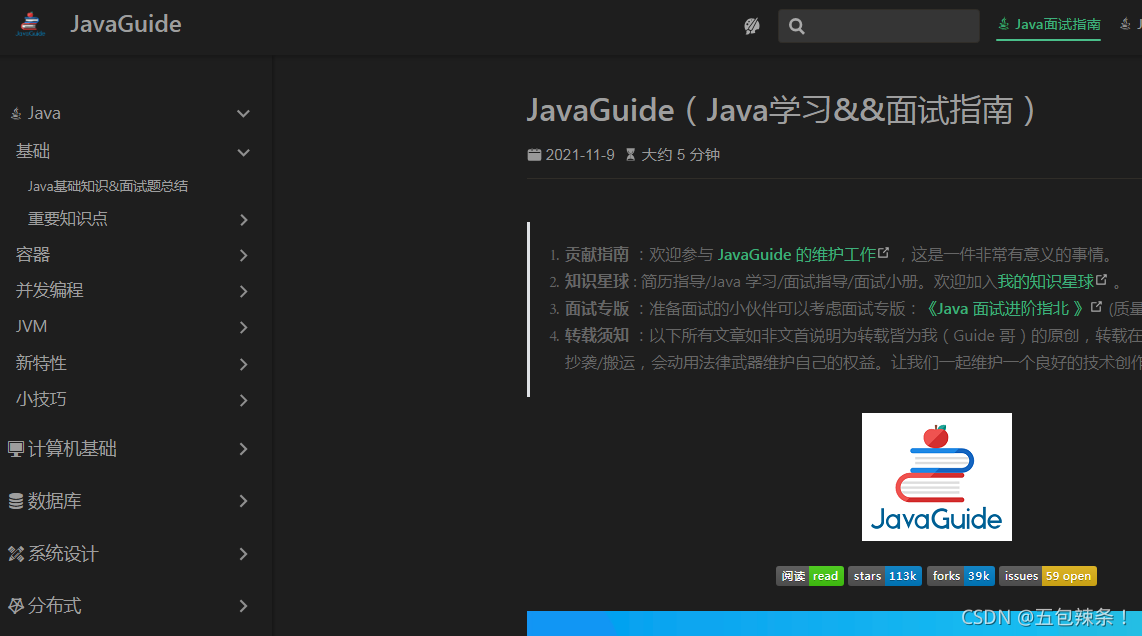Open Java基础知识&面试题总结 page
The image size is (1142, 636).
108,186
